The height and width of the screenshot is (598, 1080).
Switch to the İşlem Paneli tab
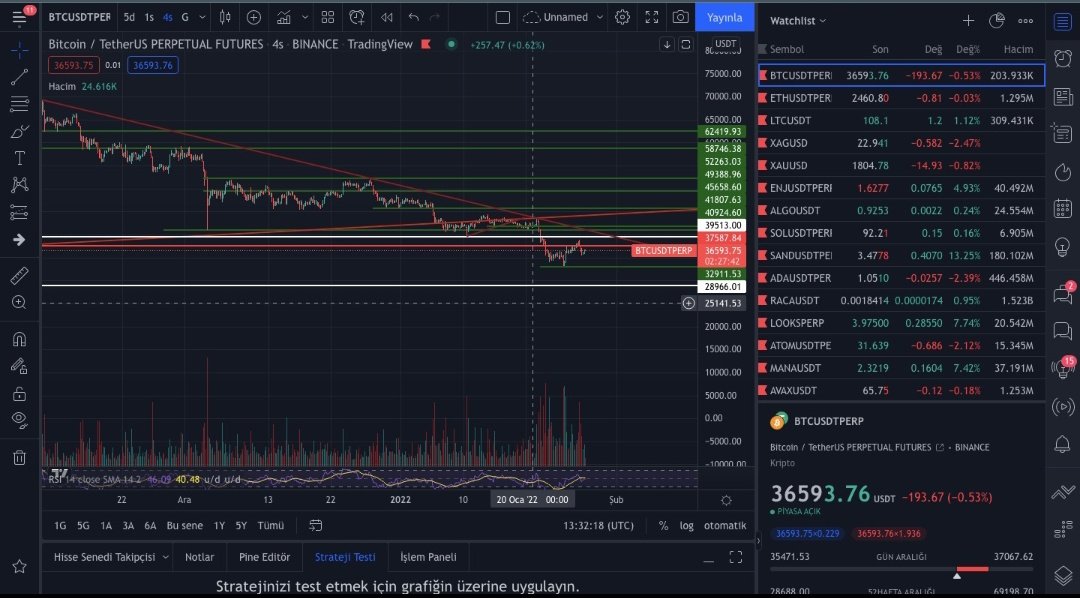[x=428, y=557]
